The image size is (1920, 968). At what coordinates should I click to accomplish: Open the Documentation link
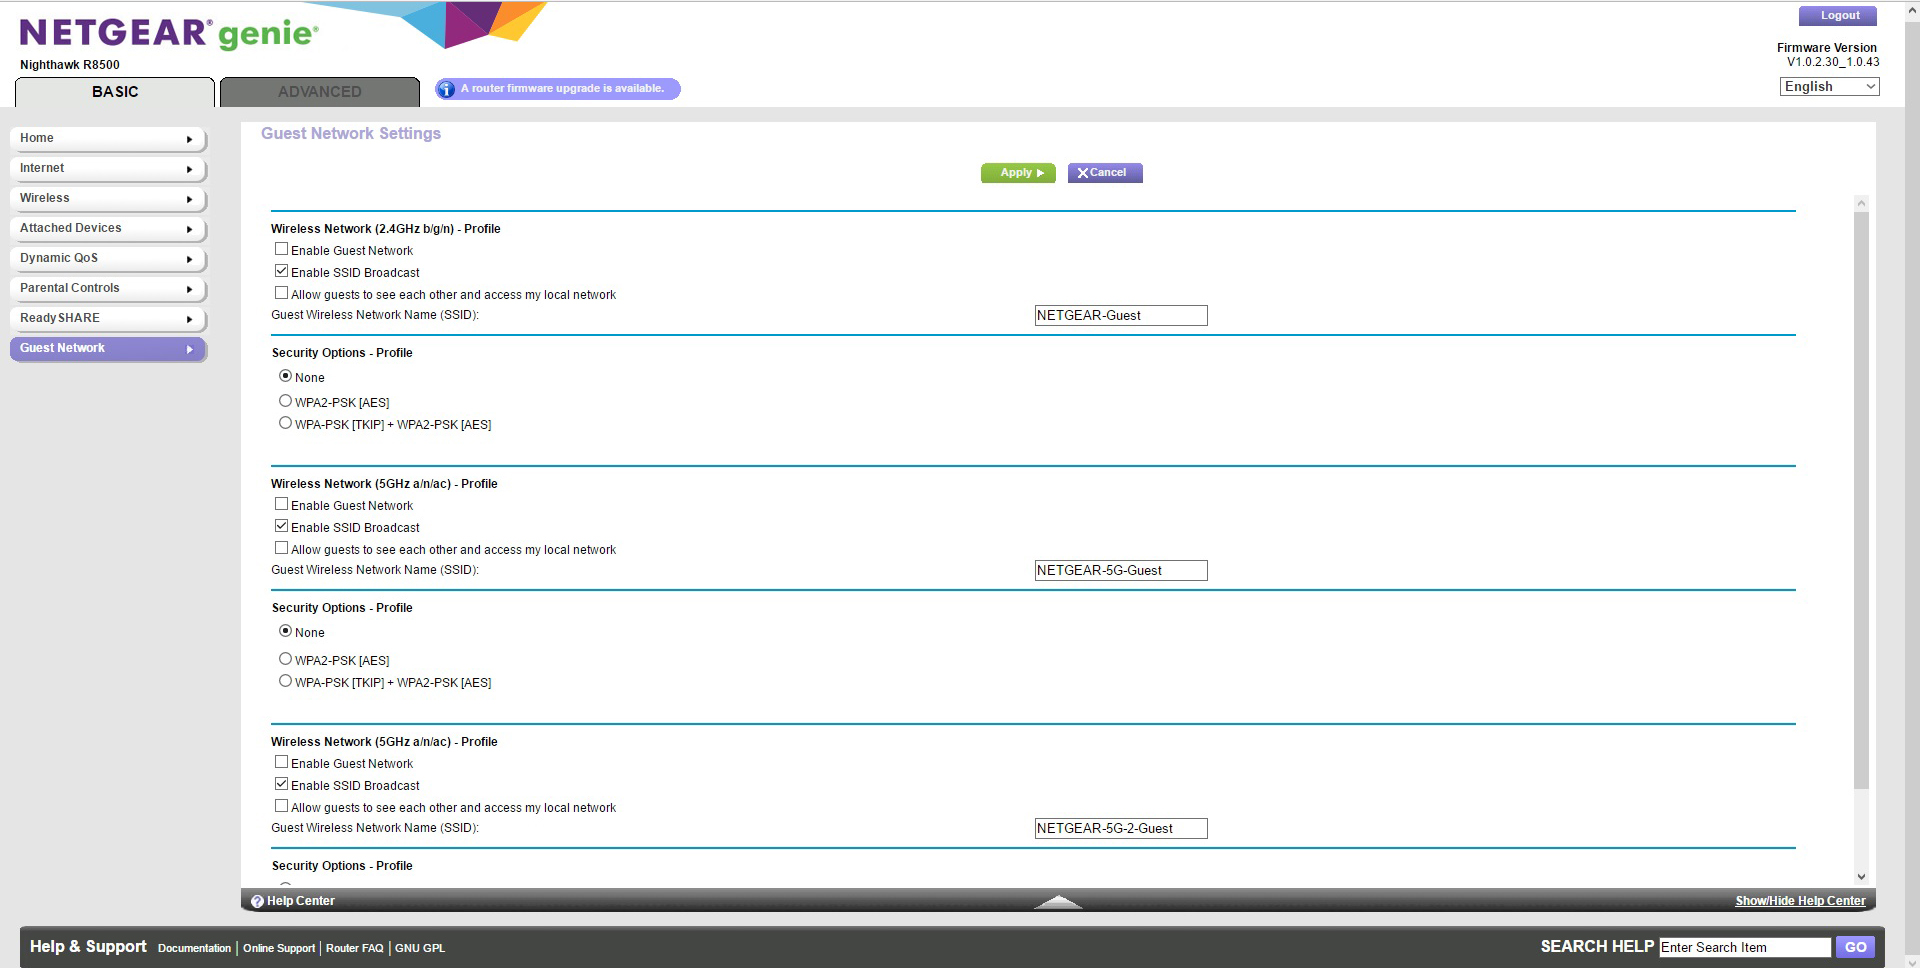coord(194,948)
